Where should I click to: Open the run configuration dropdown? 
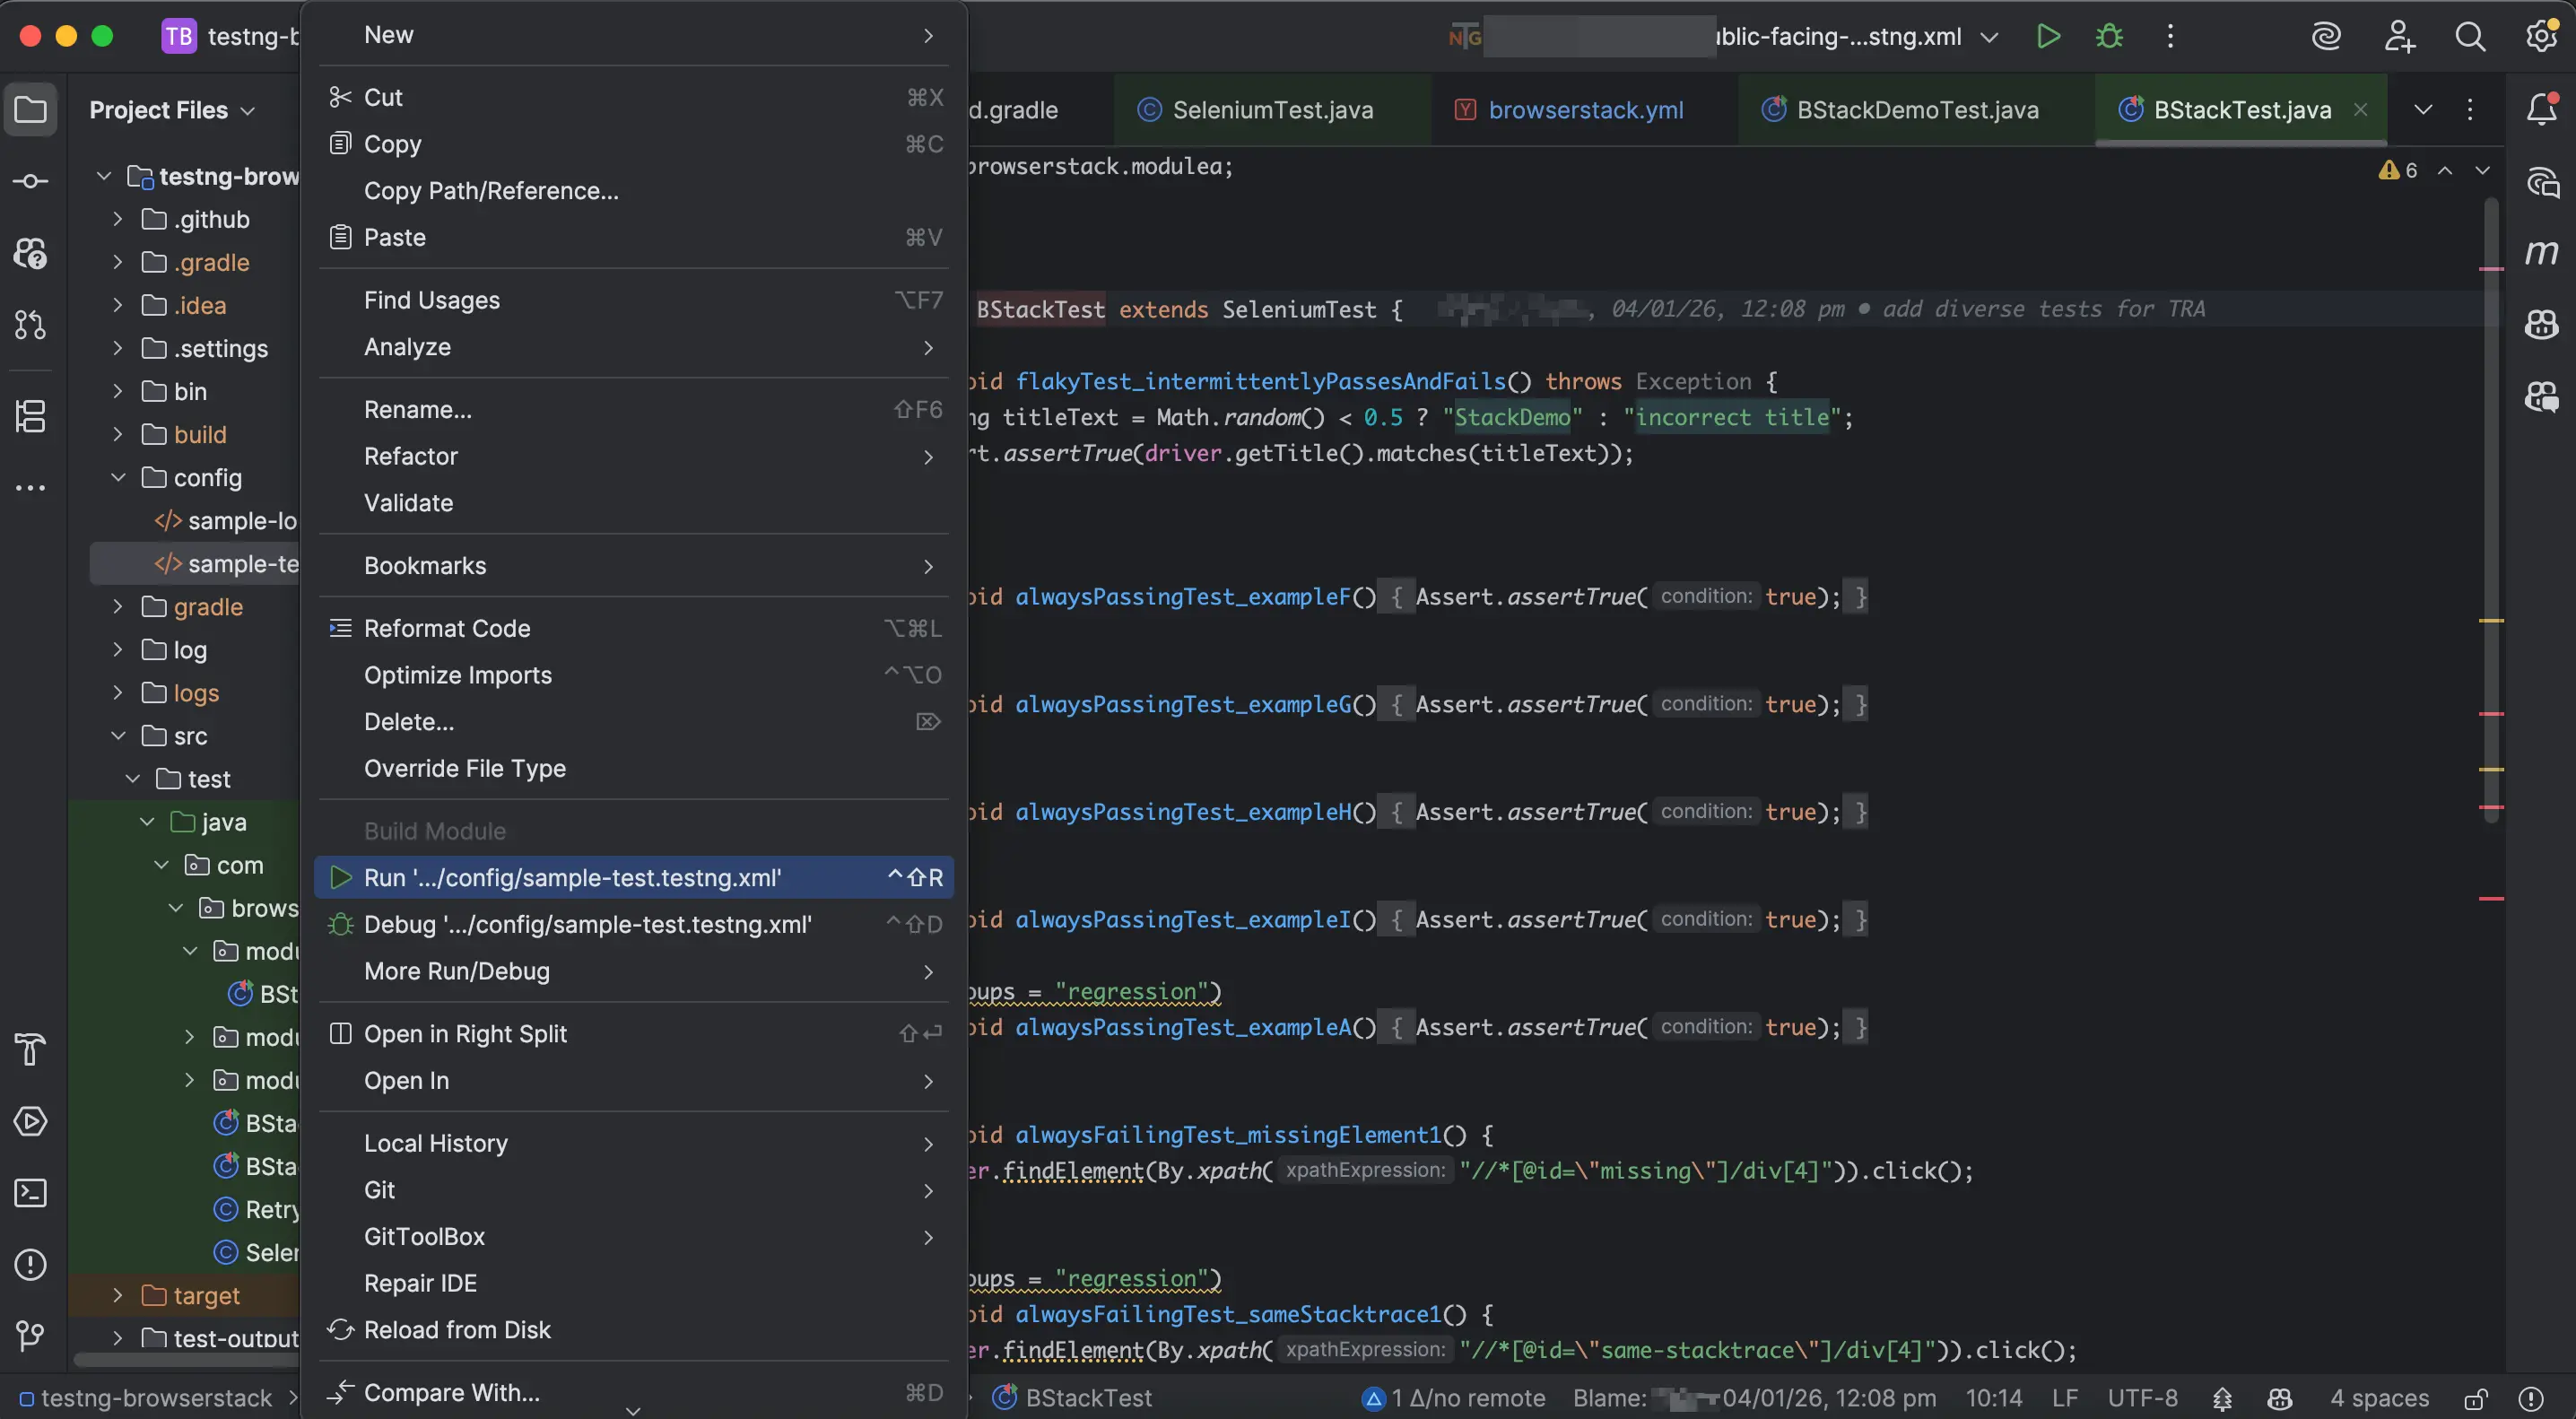tap(1990, 36)
